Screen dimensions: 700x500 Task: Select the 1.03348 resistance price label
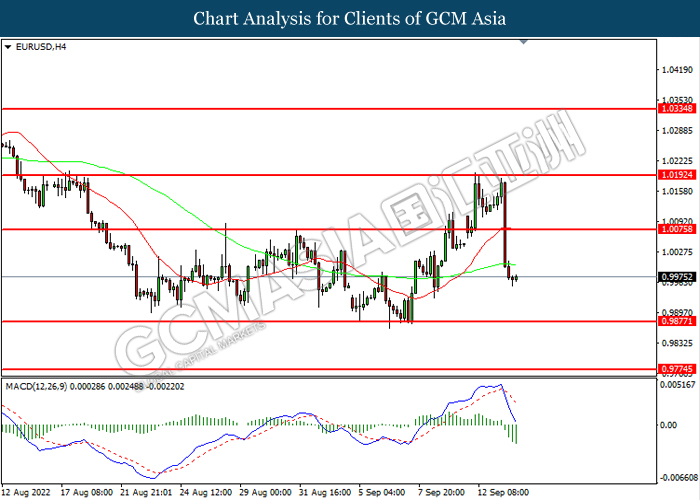[x=677, y=108]
